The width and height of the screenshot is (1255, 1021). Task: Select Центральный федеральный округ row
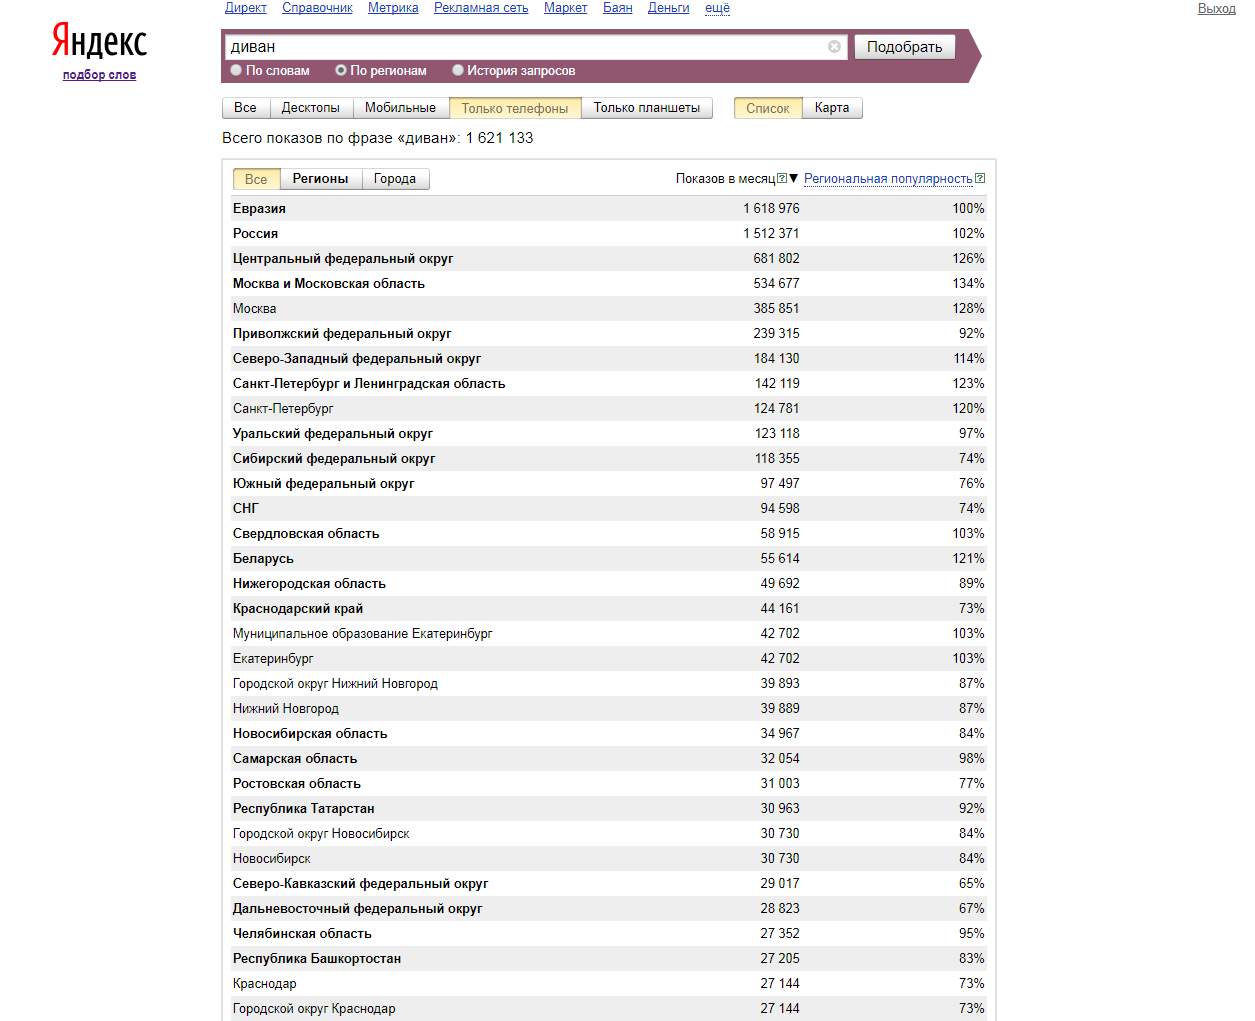pos(609,258)
